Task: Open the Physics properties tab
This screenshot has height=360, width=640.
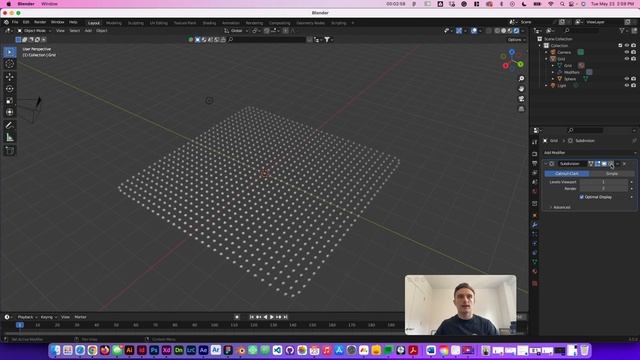Action: [535, 244]
